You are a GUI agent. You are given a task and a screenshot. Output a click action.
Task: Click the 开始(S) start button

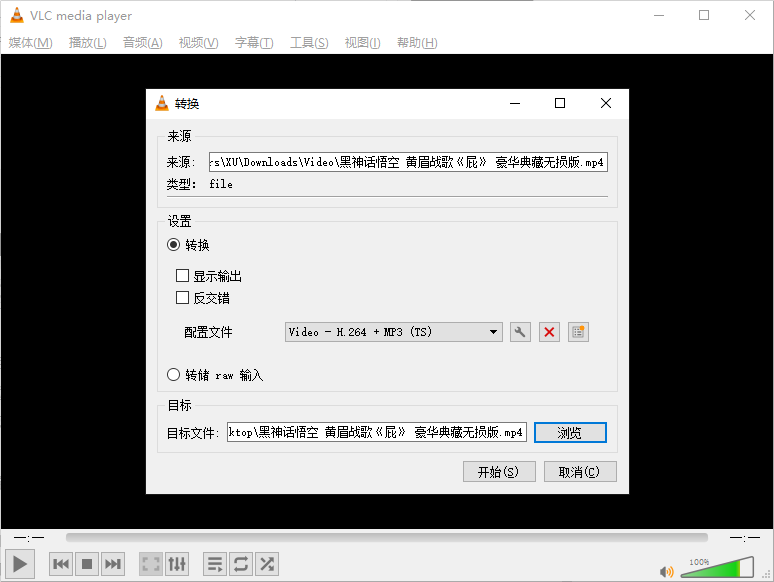pos(499,472)
